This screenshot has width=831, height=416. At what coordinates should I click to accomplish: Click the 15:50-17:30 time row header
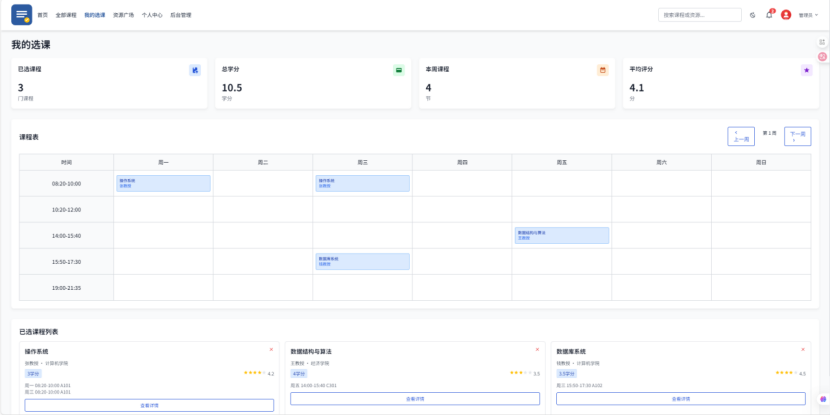click(x=66, y=262)
